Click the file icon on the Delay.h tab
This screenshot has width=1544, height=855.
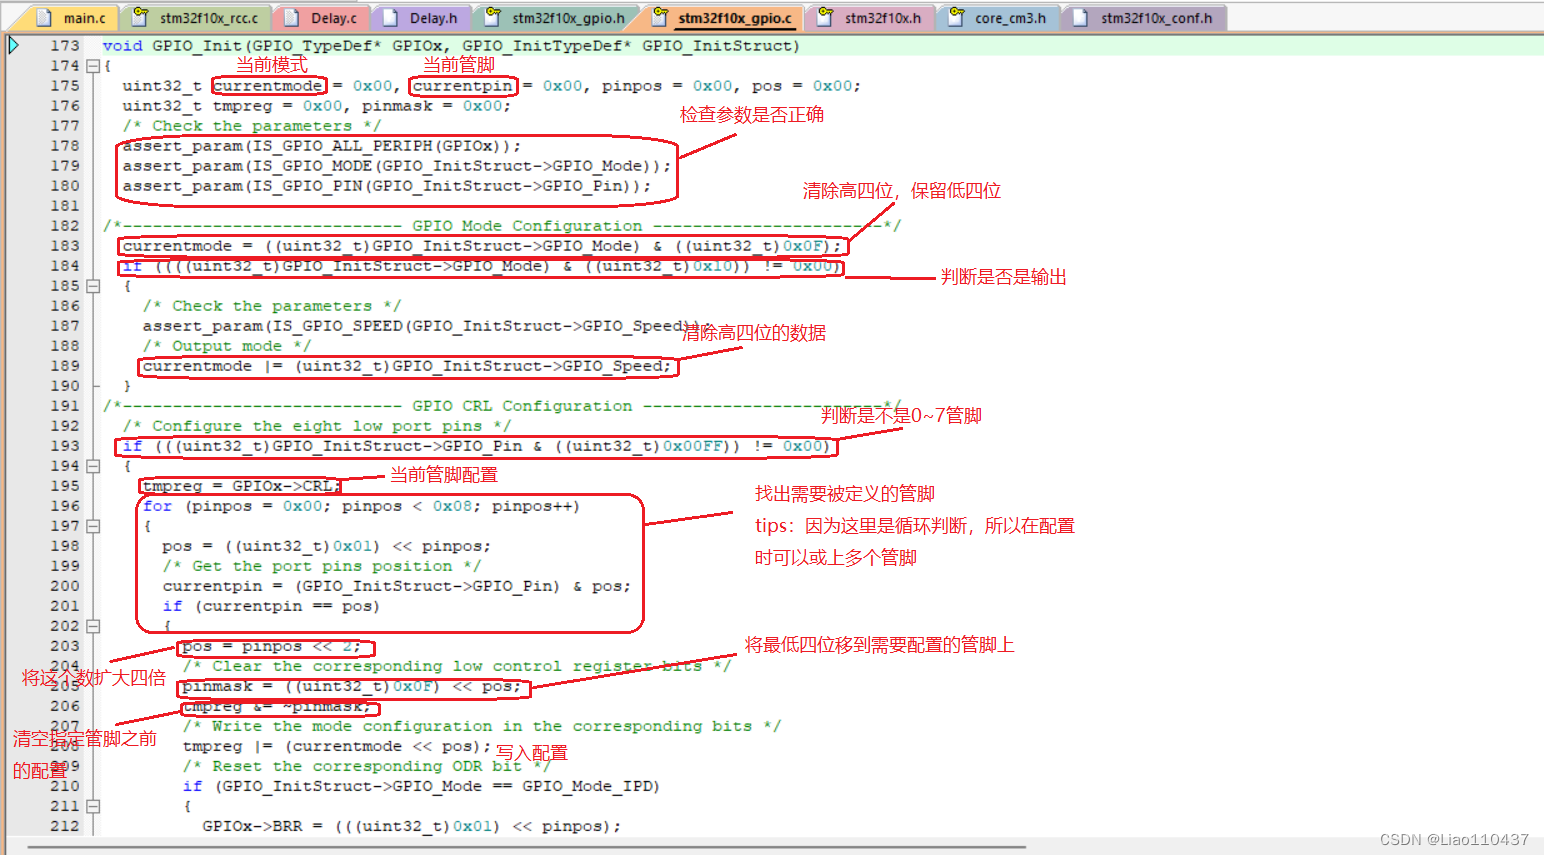pos(390,17)
